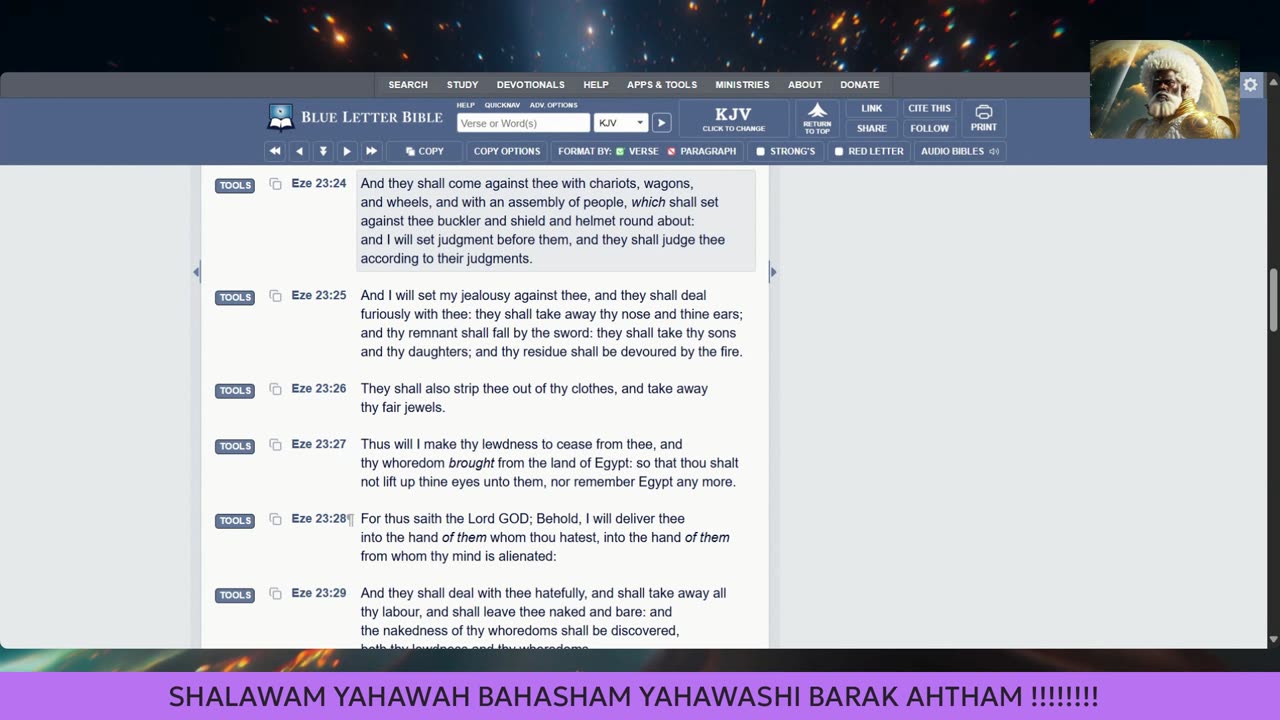Click the Eze 23:26 reference link
This screenshot has width=1280, height=720.
tap(319, 389)
